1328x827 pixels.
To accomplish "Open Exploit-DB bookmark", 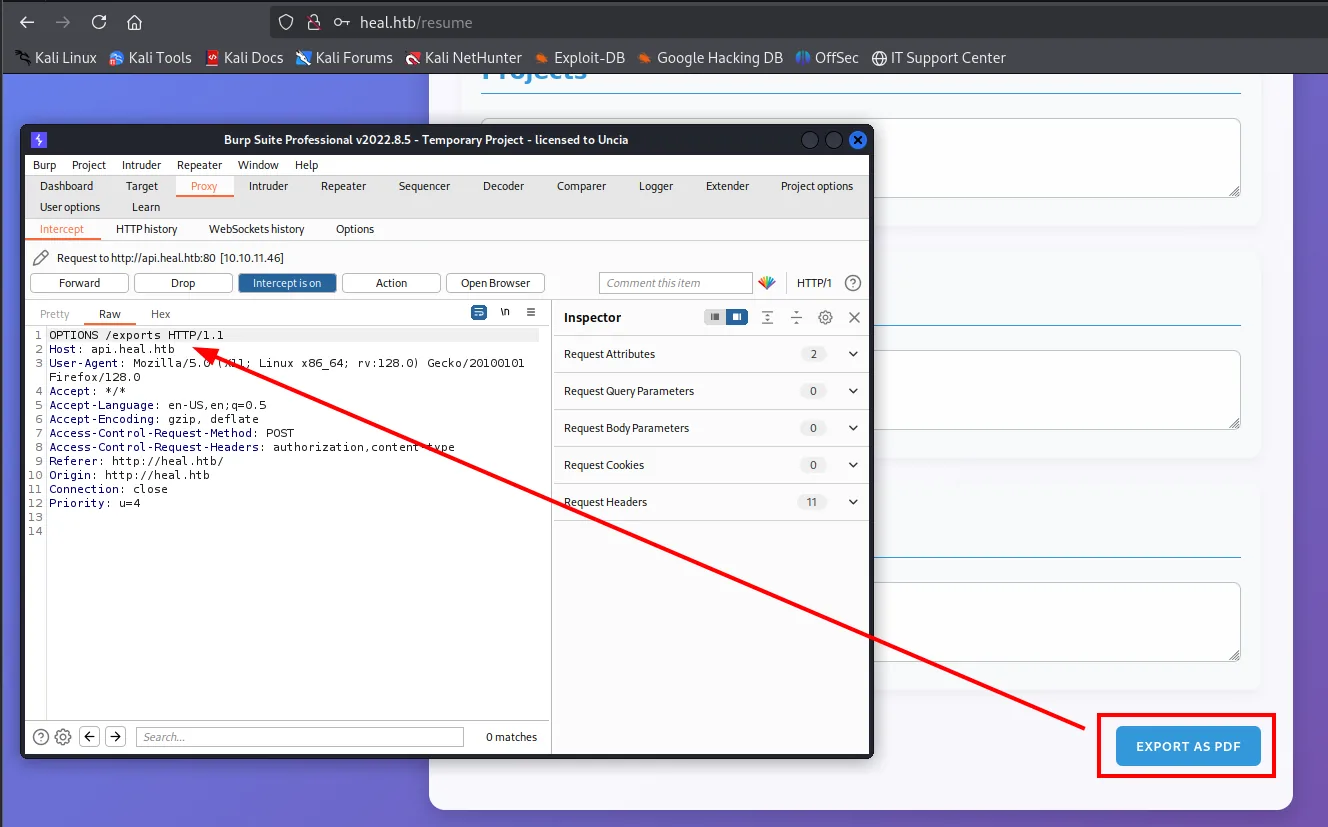I will point(580,58).
